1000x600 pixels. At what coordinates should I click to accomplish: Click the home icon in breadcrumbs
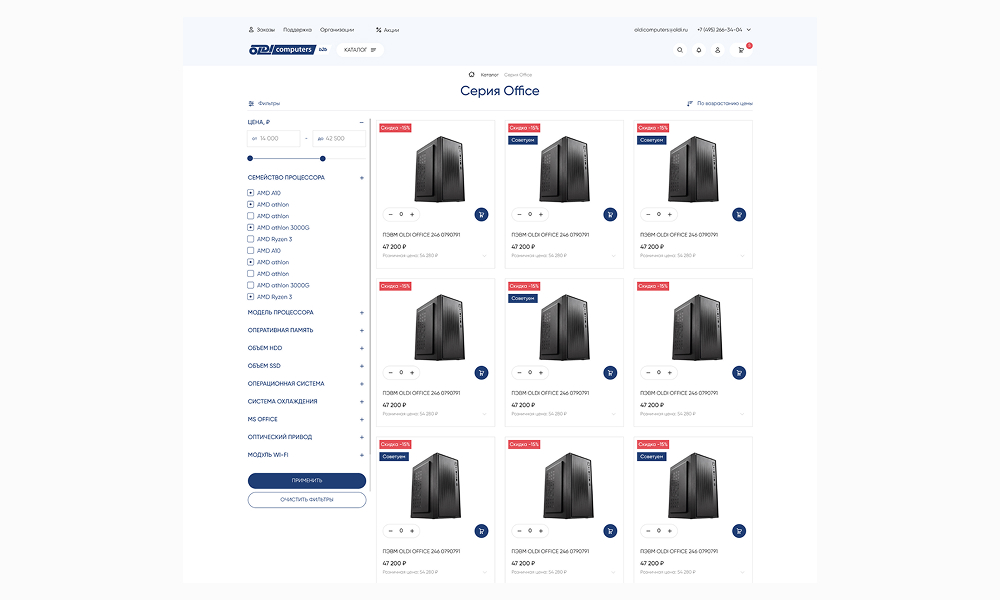coord(471,74)
